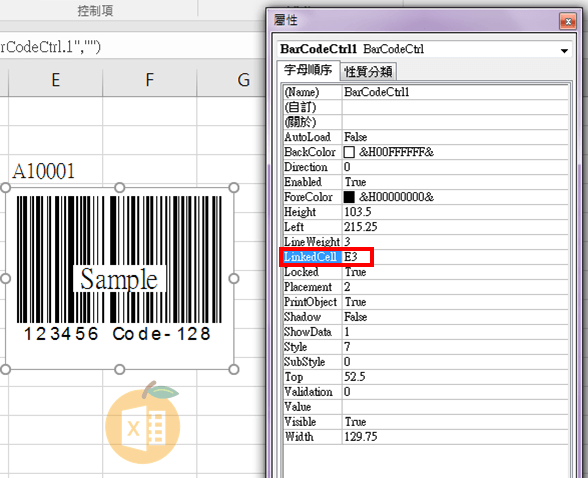
Task: Select the BackColor property
Action: click(x=312, y=152)
